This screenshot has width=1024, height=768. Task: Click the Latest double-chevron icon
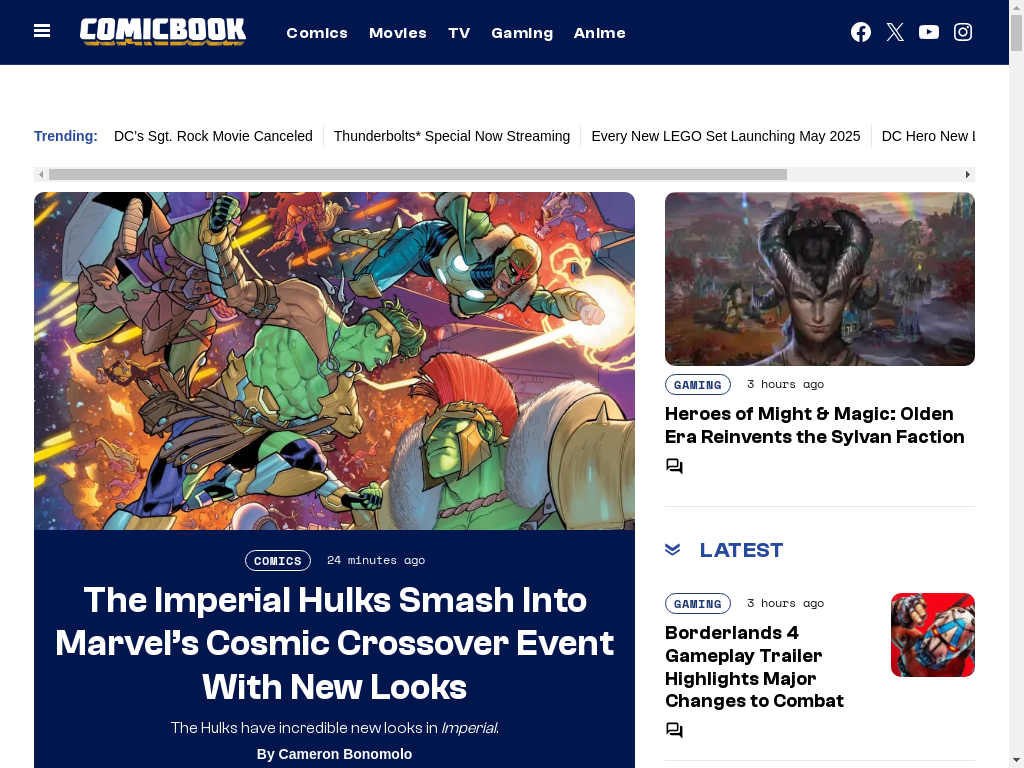point(673,550)
